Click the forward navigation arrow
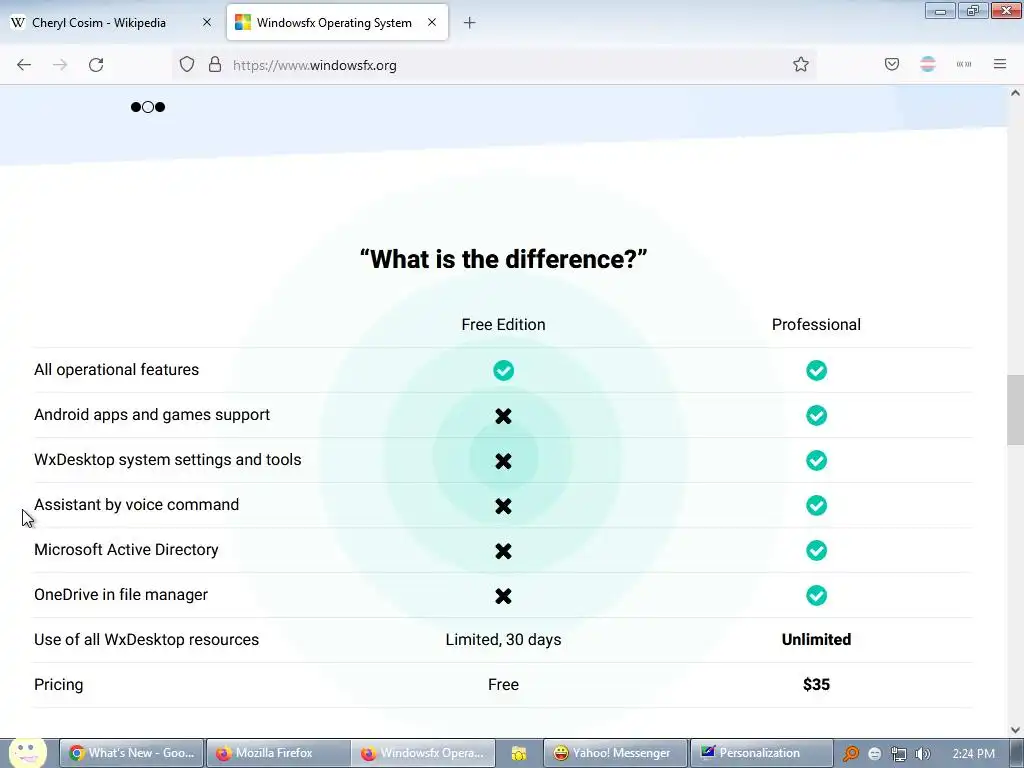Screen dimensions: 1024x768 point(60,65)
